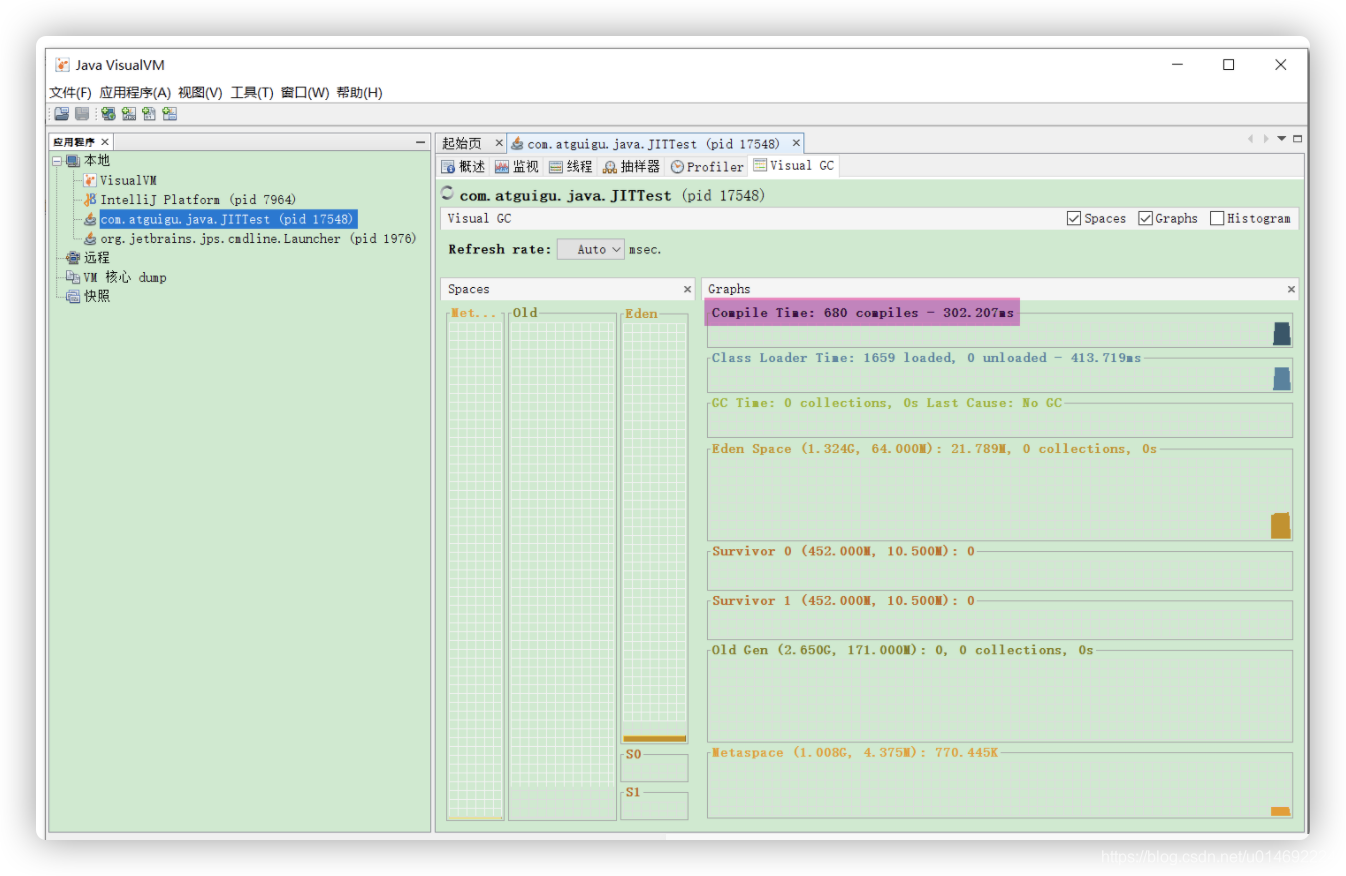Click the 快照 (Snapshots) tree node
This screenshot has height=876, width=1346.
97,296
